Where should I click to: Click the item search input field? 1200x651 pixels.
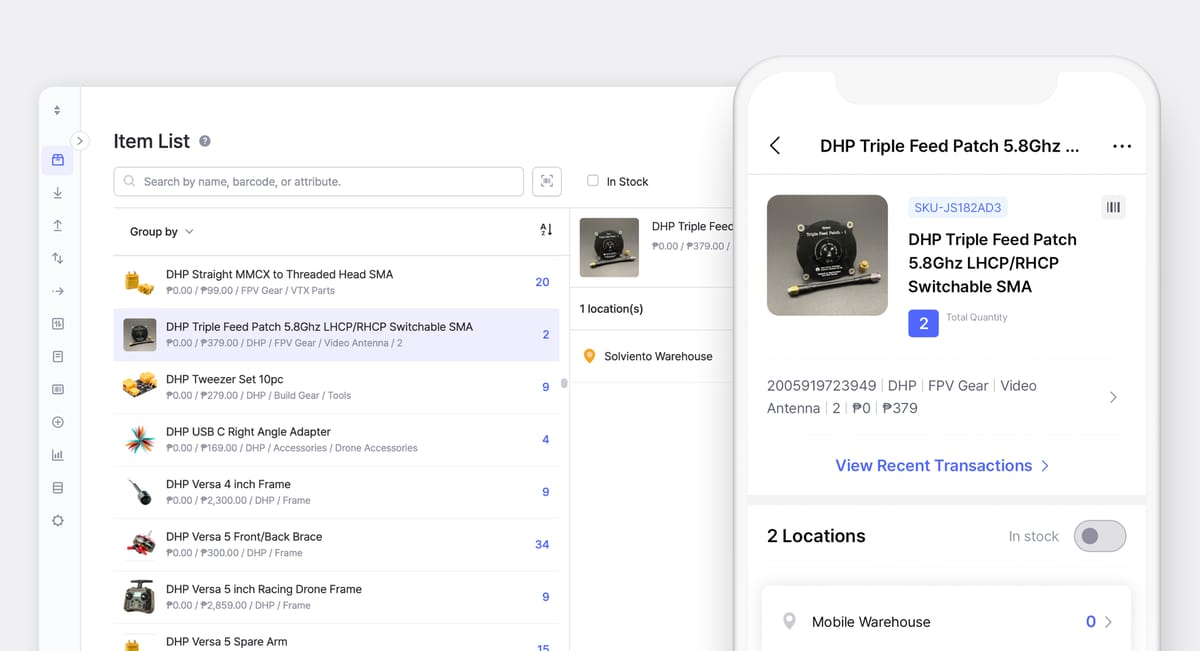(x=320, y=181)
